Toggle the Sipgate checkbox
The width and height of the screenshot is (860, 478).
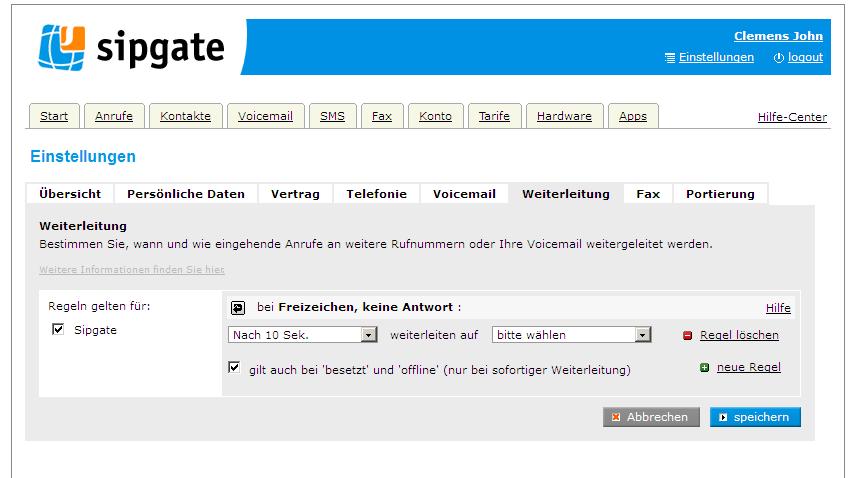tap(58, 330)
